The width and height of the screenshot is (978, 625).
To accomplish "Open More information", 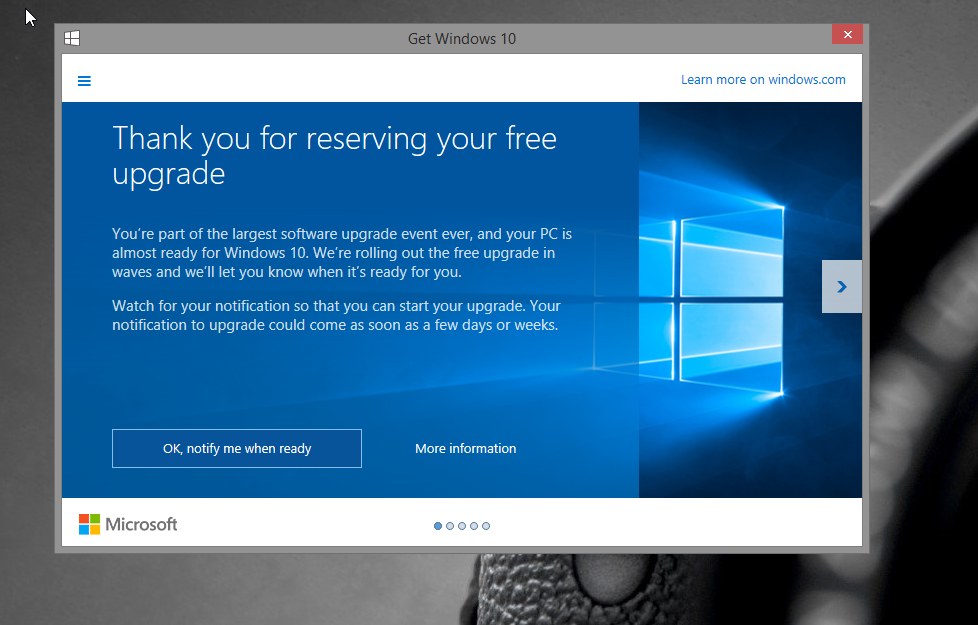I will tap(466, 448).
